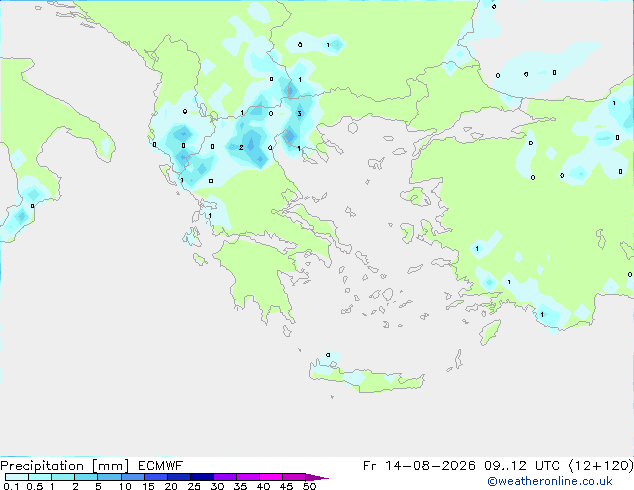This screenshot has width=634, height=490.
Task: Click the 0.1–0.5 mm legend color swatch
Action: (x=17, y=477)
